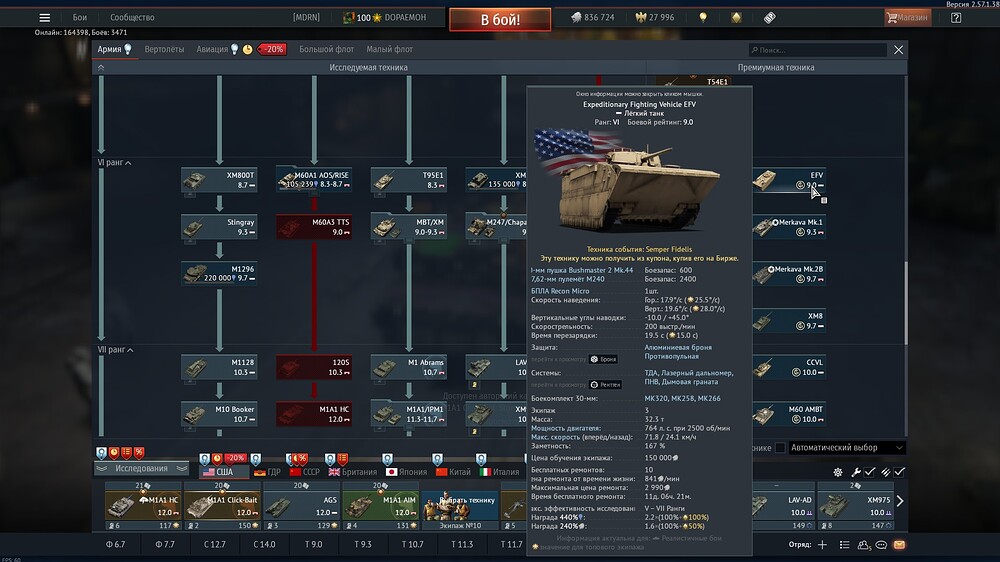Toggle the auto-refill ammo checkbox

[x=899, y=472]
